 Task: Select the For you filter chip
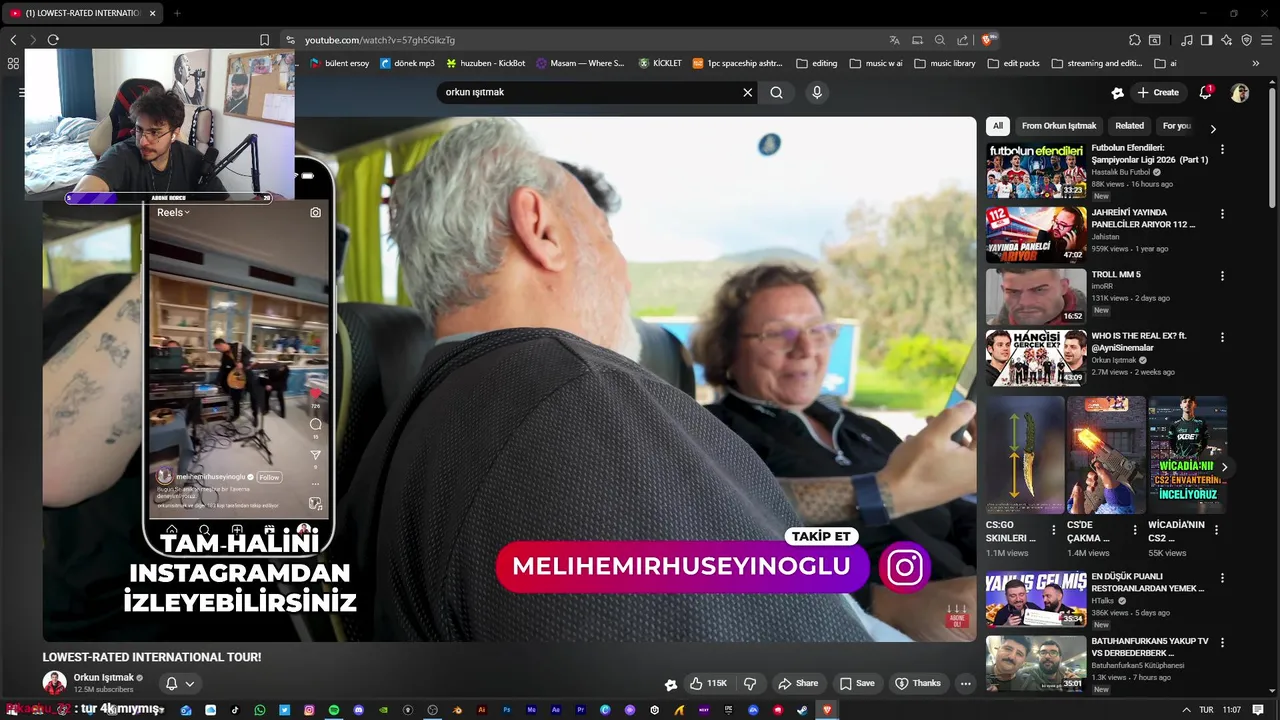click(1177, 126)
